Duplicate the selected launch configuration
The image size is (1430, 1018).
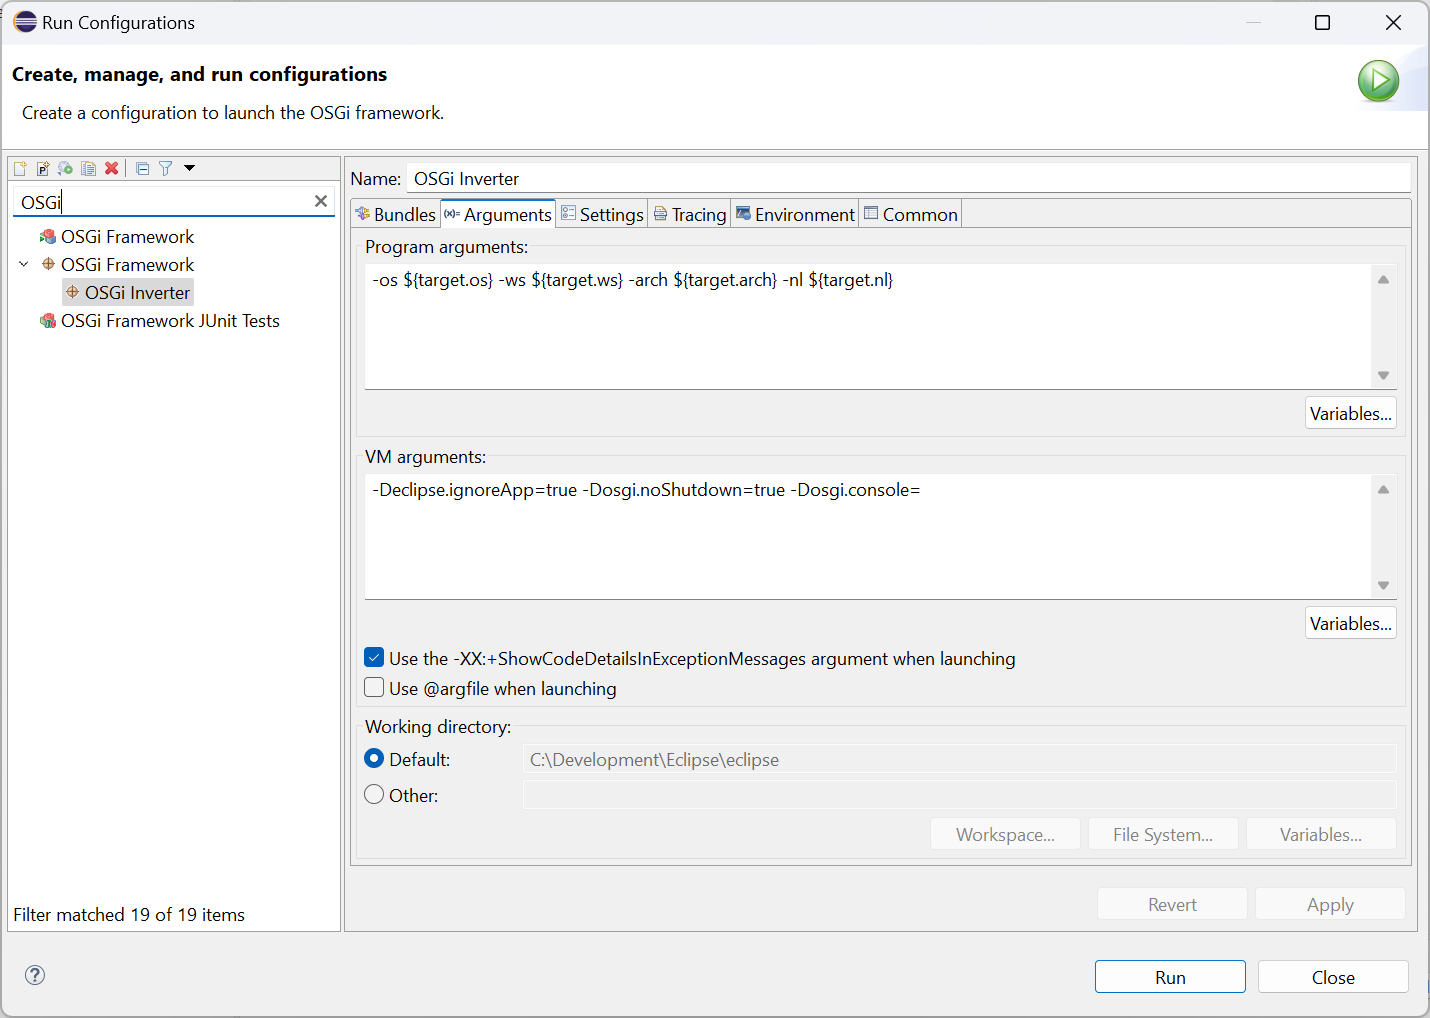[x=89, y=168]
